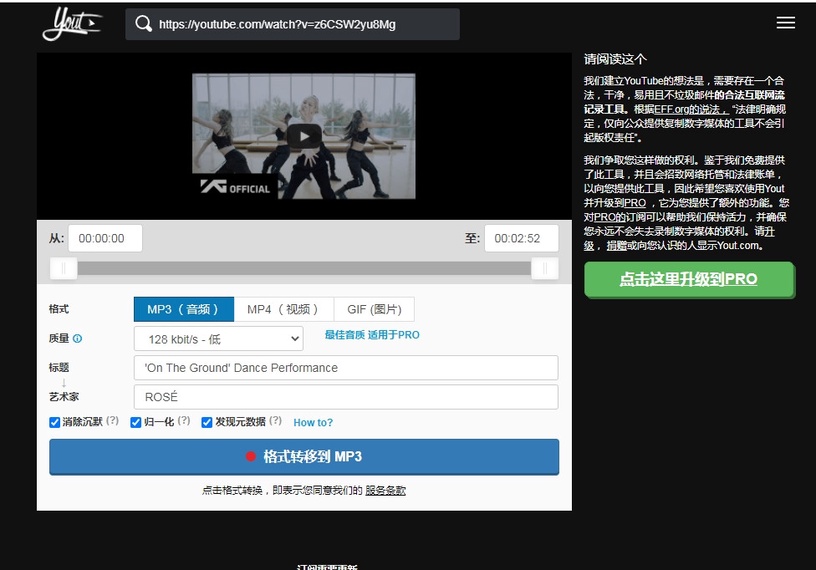Click the 从 start time field
The height and width of the screenshot is (570, 816).
[x=105, y=238]
